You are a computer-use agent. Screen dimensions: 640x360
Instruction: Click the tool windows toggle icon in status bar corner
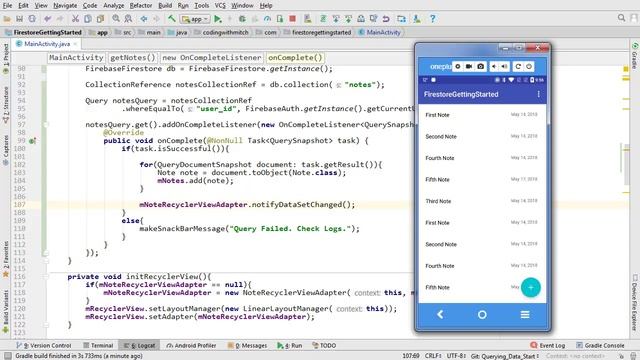[7, 356]
